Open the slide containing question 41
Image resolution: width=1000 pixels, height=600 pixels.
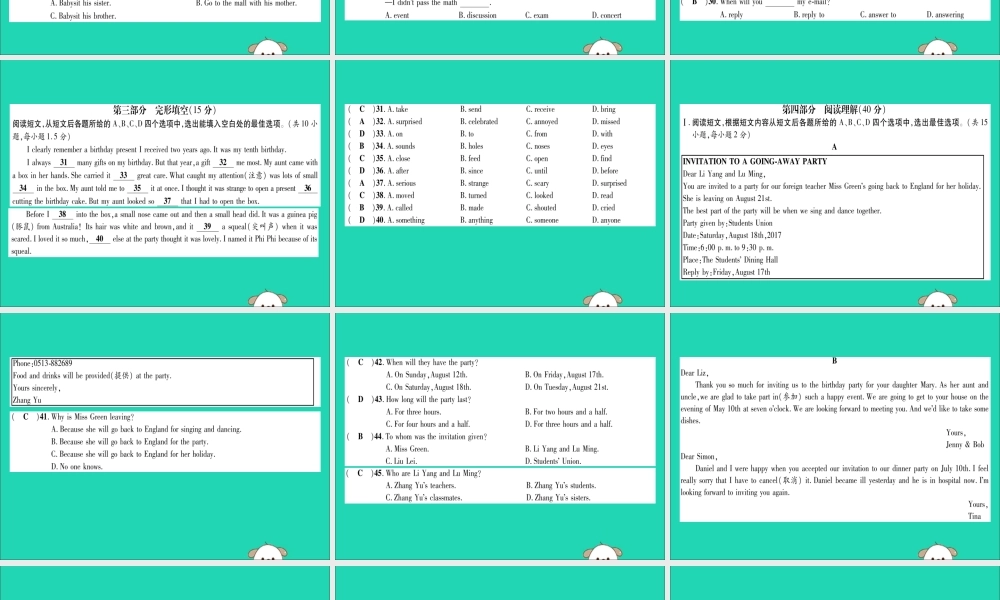(165, 436)
